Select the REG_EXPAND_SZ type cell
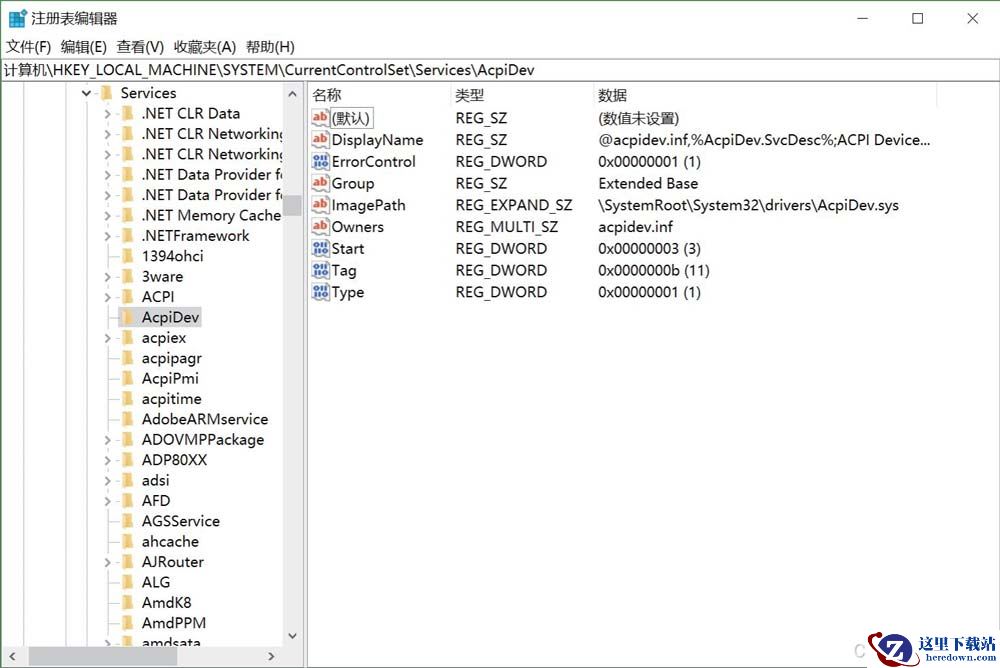This screenshot has width=1000, height=668. tap(514, 205)
